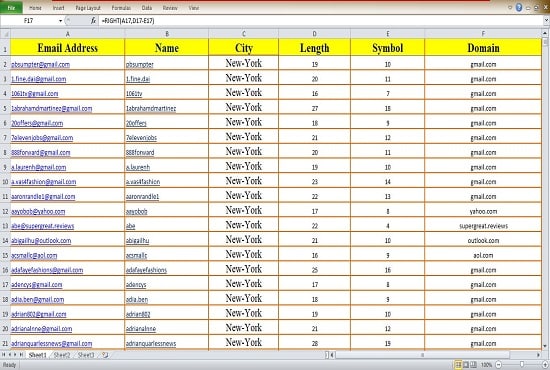
Task: Insert a new worksheet with the tab icon
Action: (x=105, y=355)
